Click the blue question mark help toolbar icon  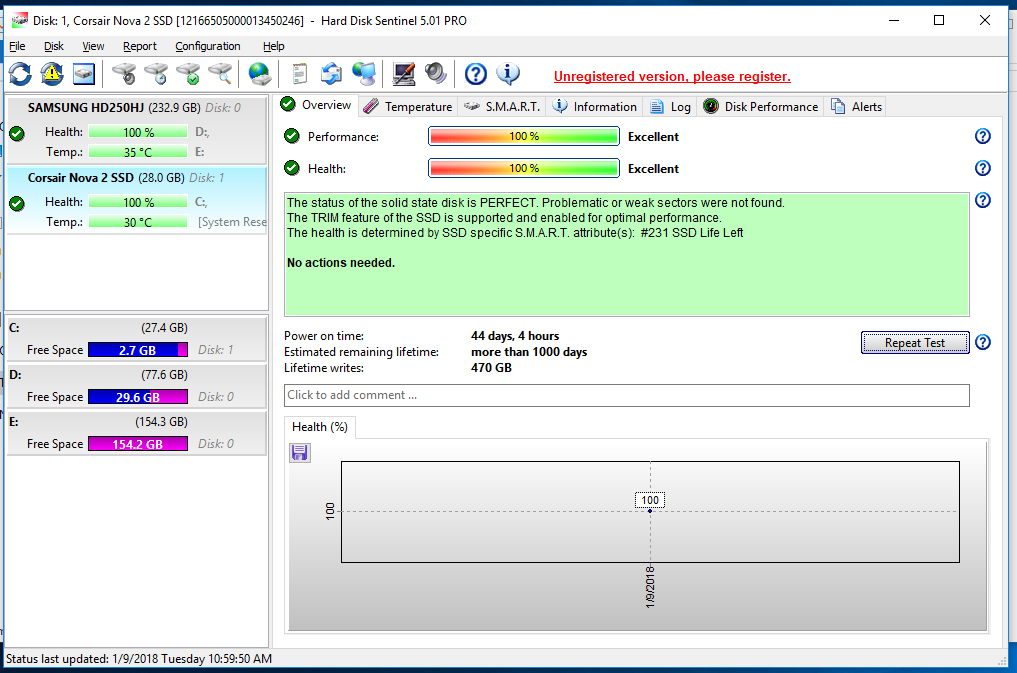[x=475, y=74]
